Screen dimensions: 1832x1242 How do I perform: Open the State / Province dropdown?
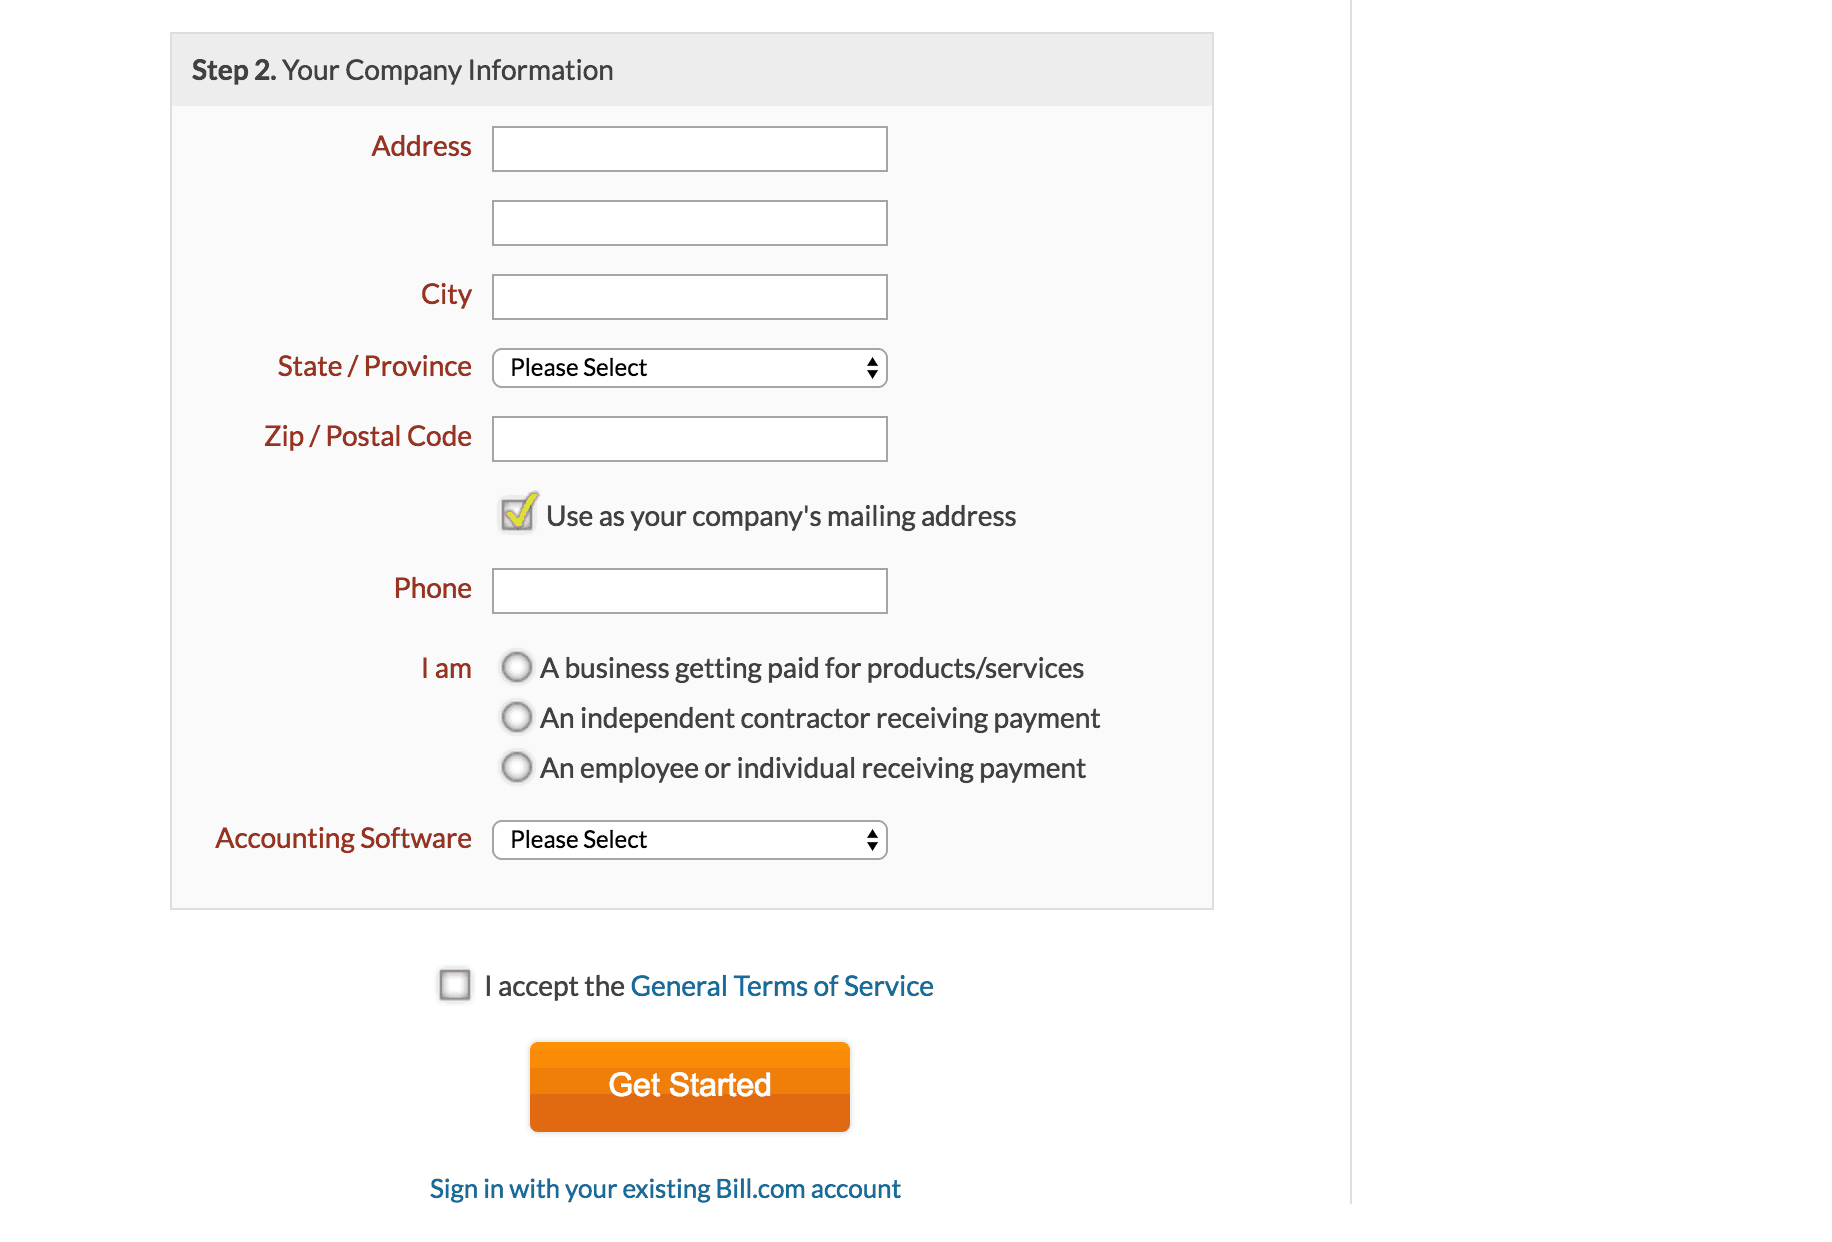(x=689, y=368)
